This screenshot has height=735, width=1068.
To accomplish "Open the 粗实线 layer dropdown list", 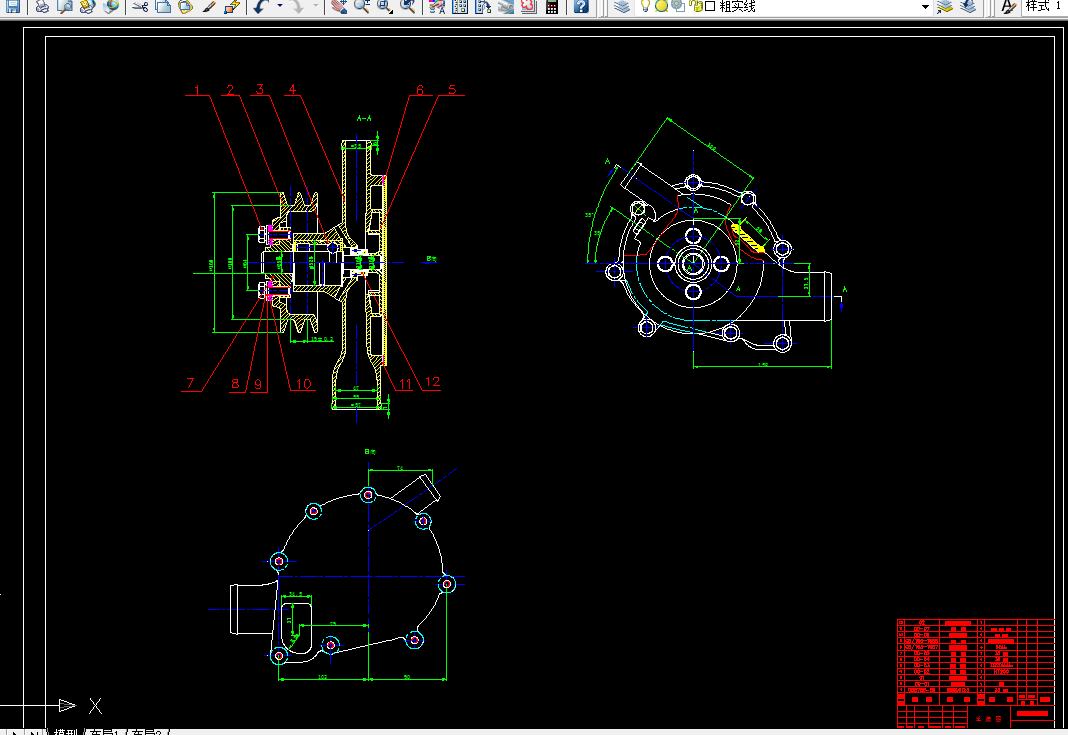I will click(x=925, y=6).
